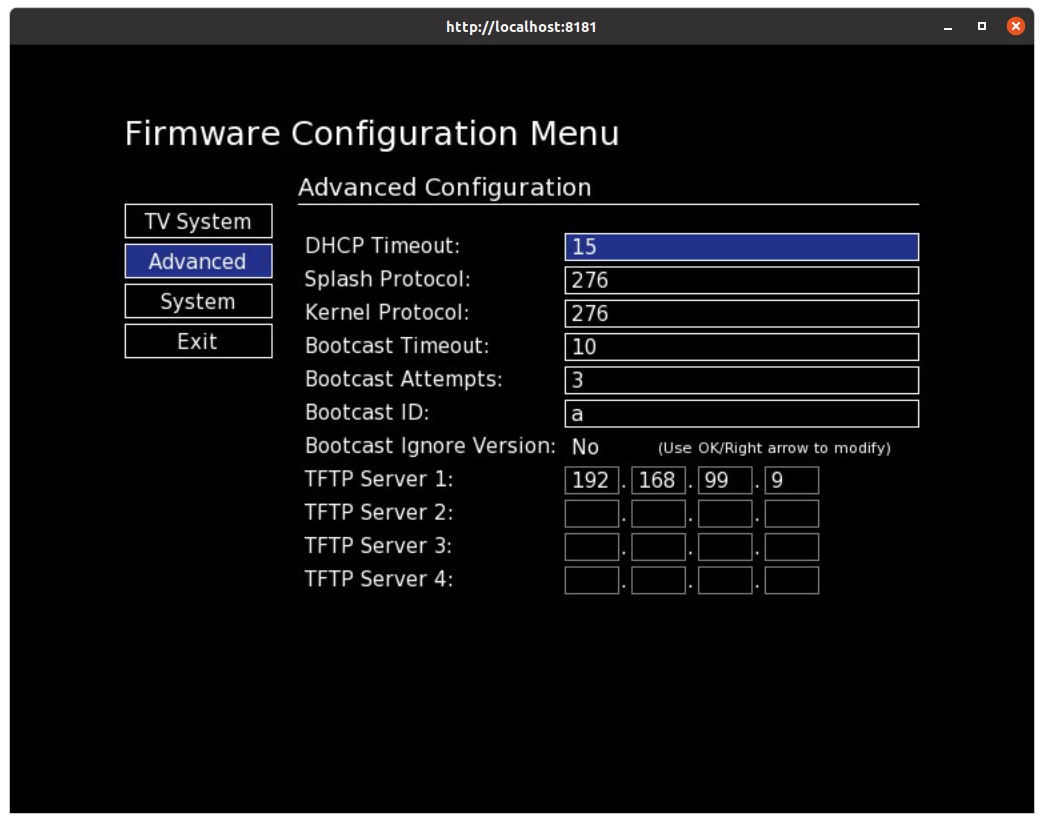The height and width of the screenshot is (823, 1044).
Task: Select TFTP Server 2 third octet box
Action: (725, 513)
